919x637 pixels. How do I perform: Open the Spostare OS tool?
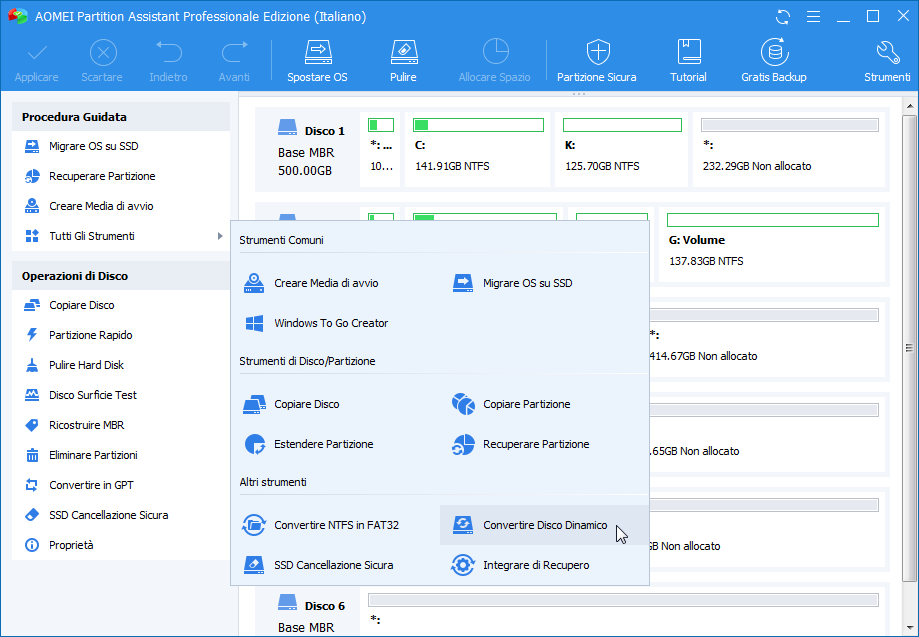tap(317, 61)
